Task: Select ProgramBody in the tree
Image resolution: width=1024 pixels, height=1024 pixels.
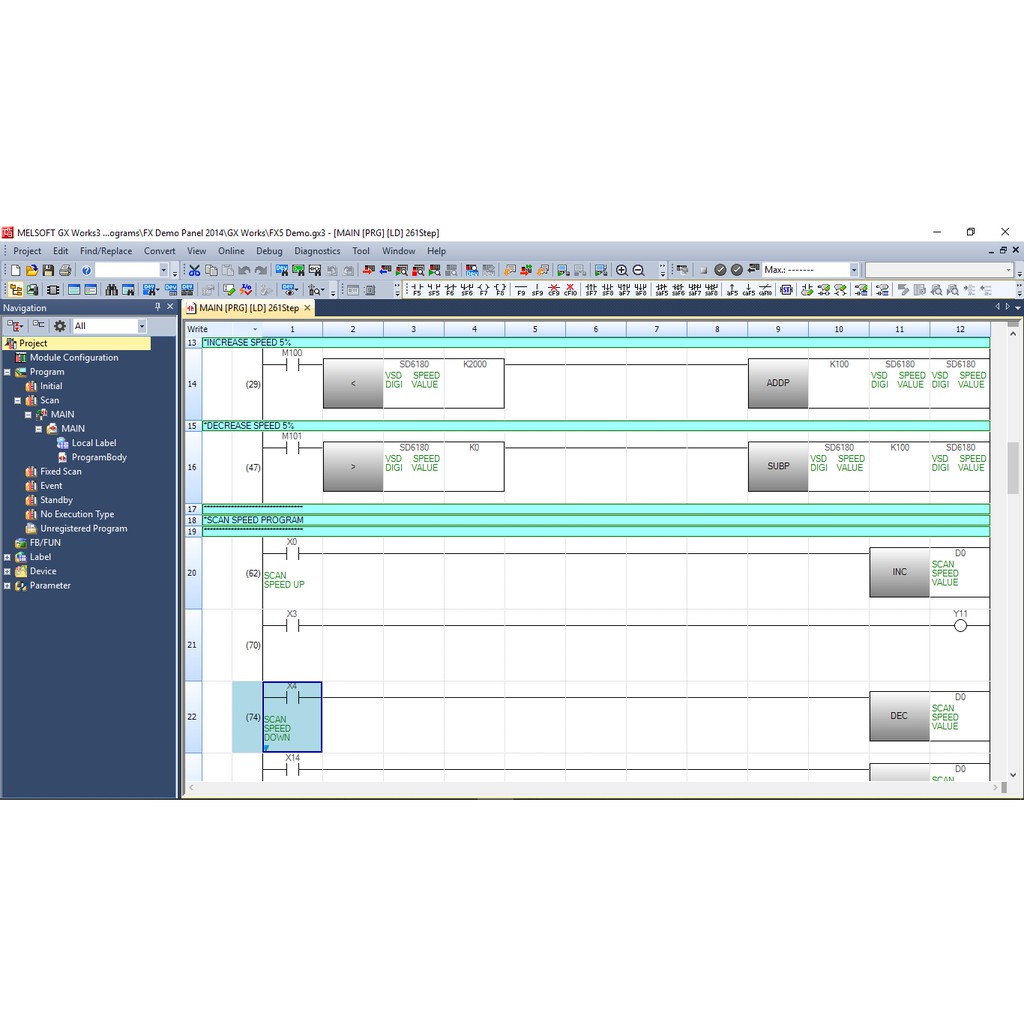Action: point(99,457)
